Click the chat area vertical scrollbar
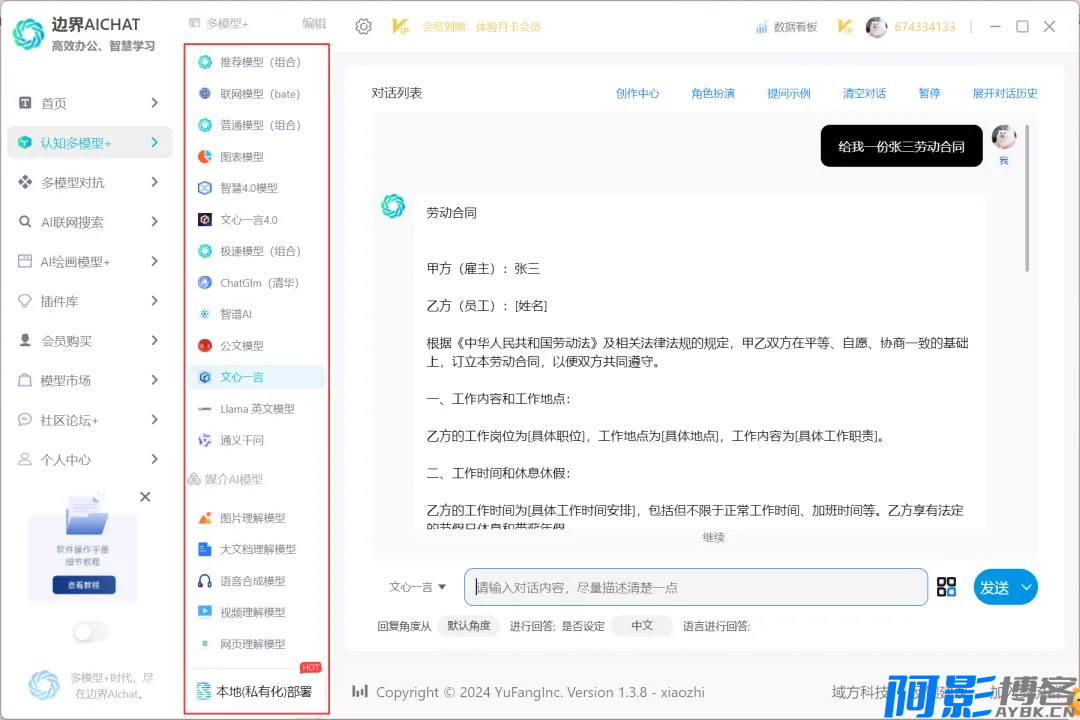The width and height of the screenshot is (1080, 720). point(1027,198)
